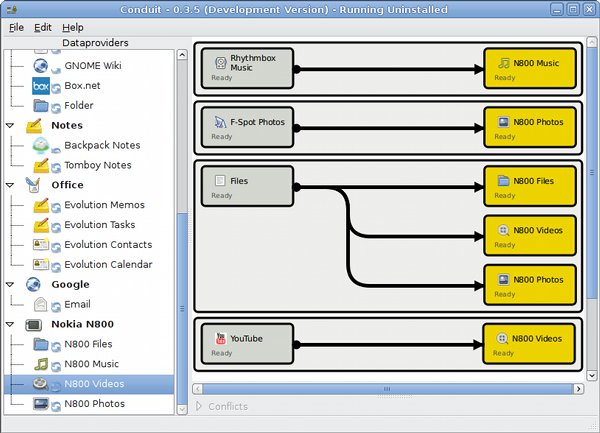Click the Google category globe icon
The width and height of the screenshot is (600, 433).
pyautogui.click(x=33, y=285)
